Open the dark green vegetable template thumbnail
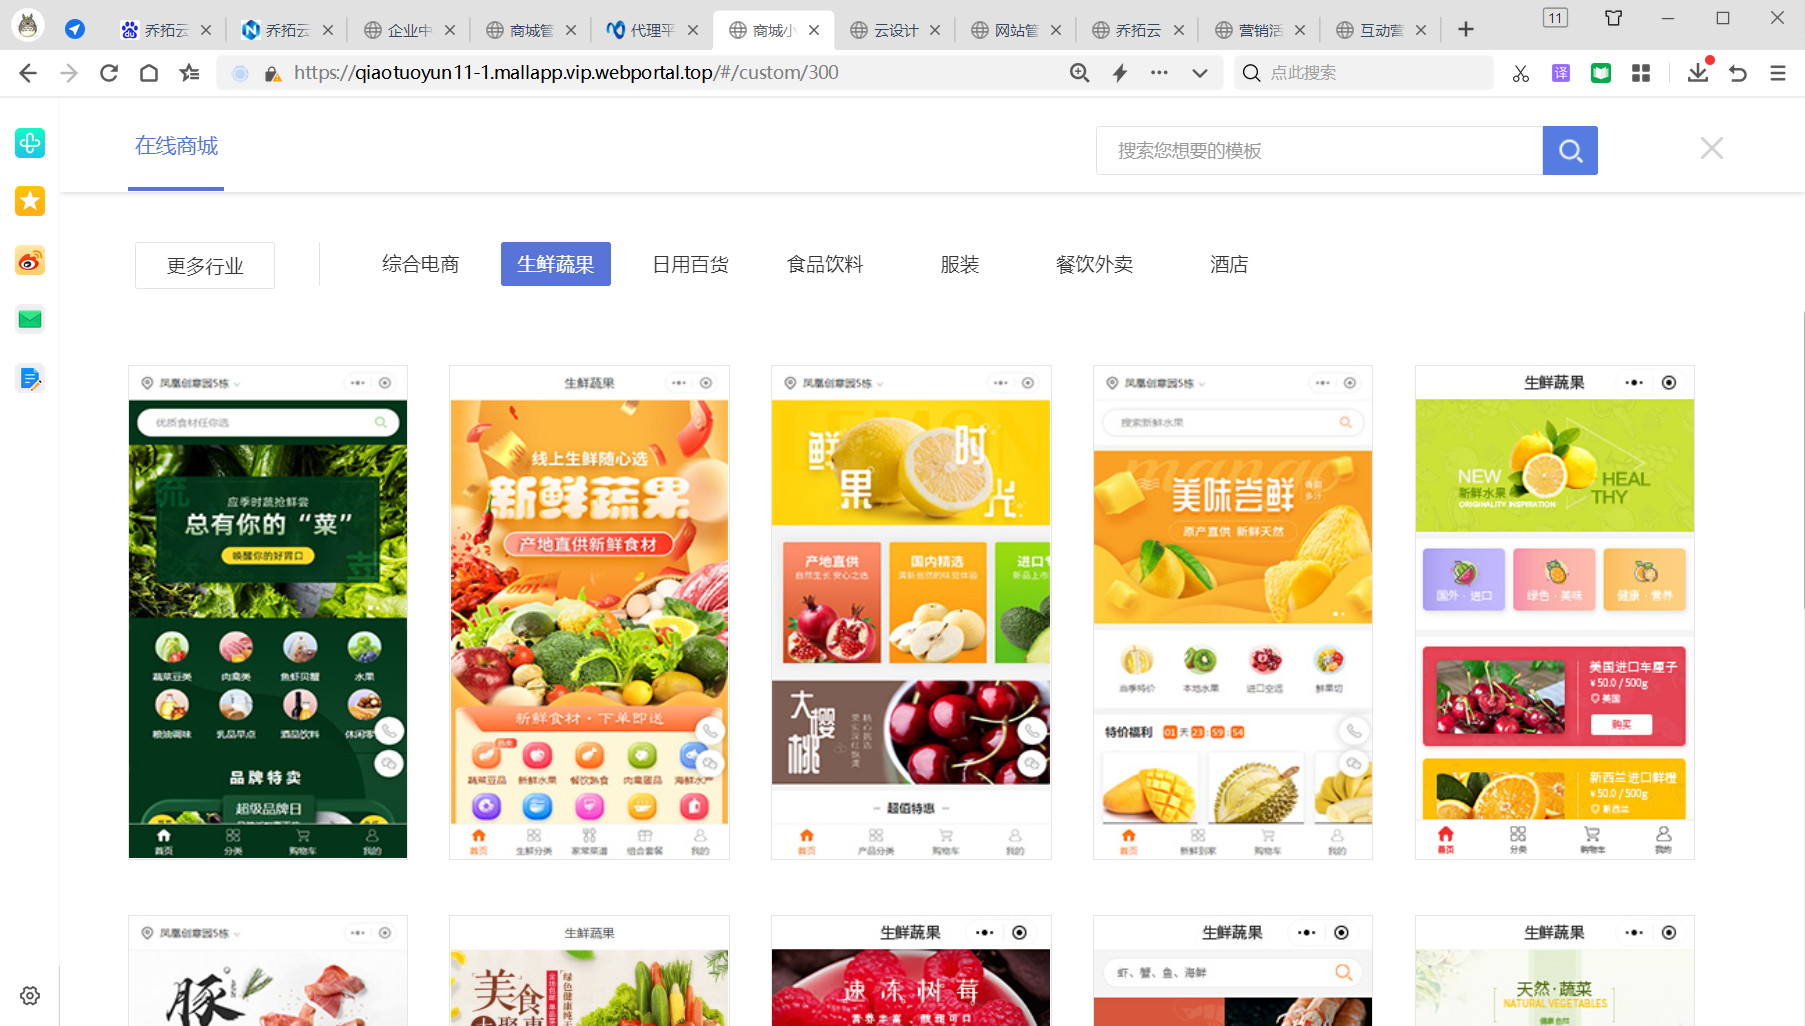Viewport: 1805px width, 1026px height. 268,612
